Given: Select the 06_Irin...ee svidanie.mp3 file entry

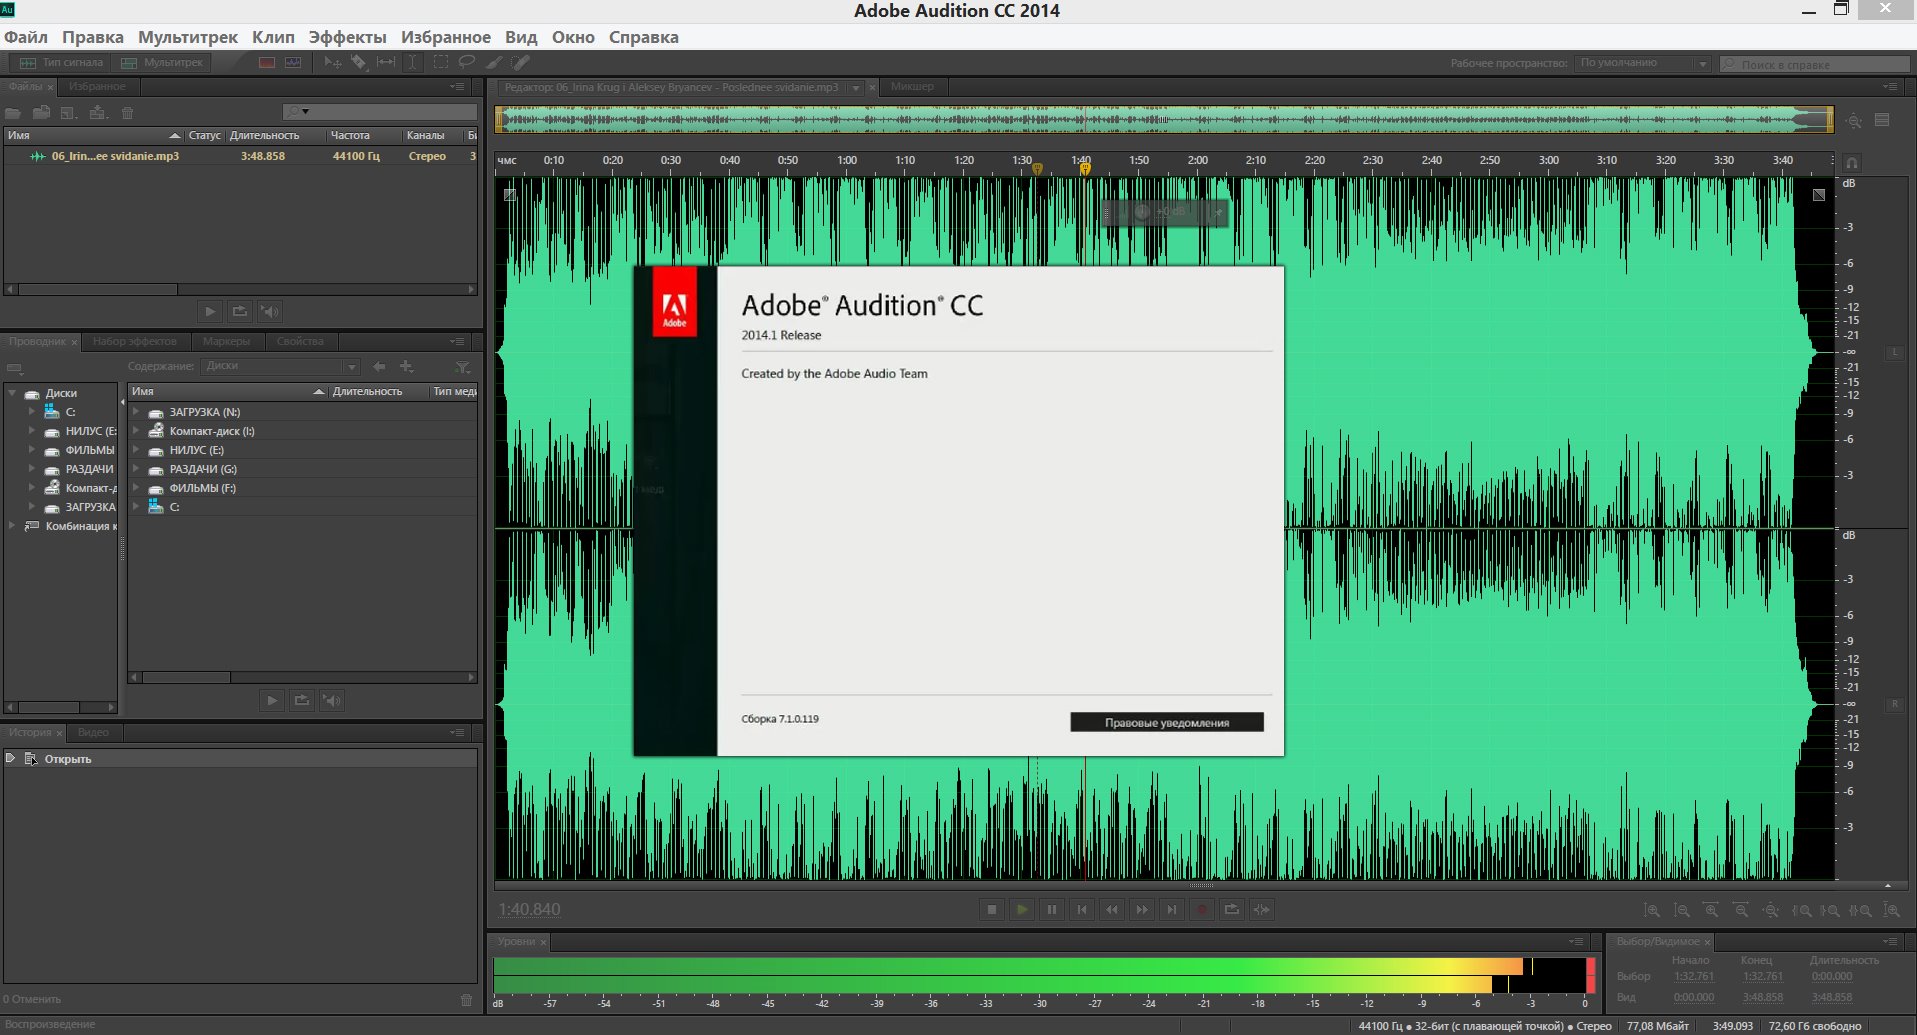Looking at the screenshot, I should (115, 156).
